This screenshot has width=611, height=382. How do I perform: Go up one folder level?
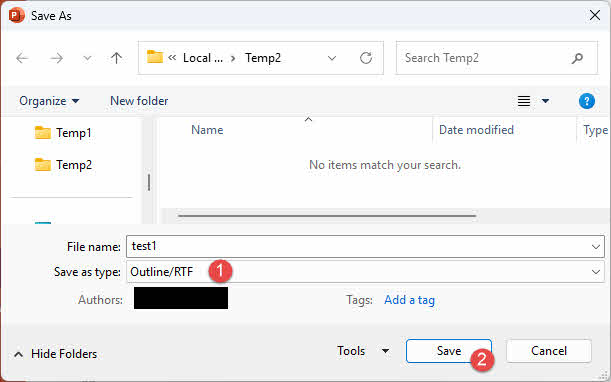[116, 58]
